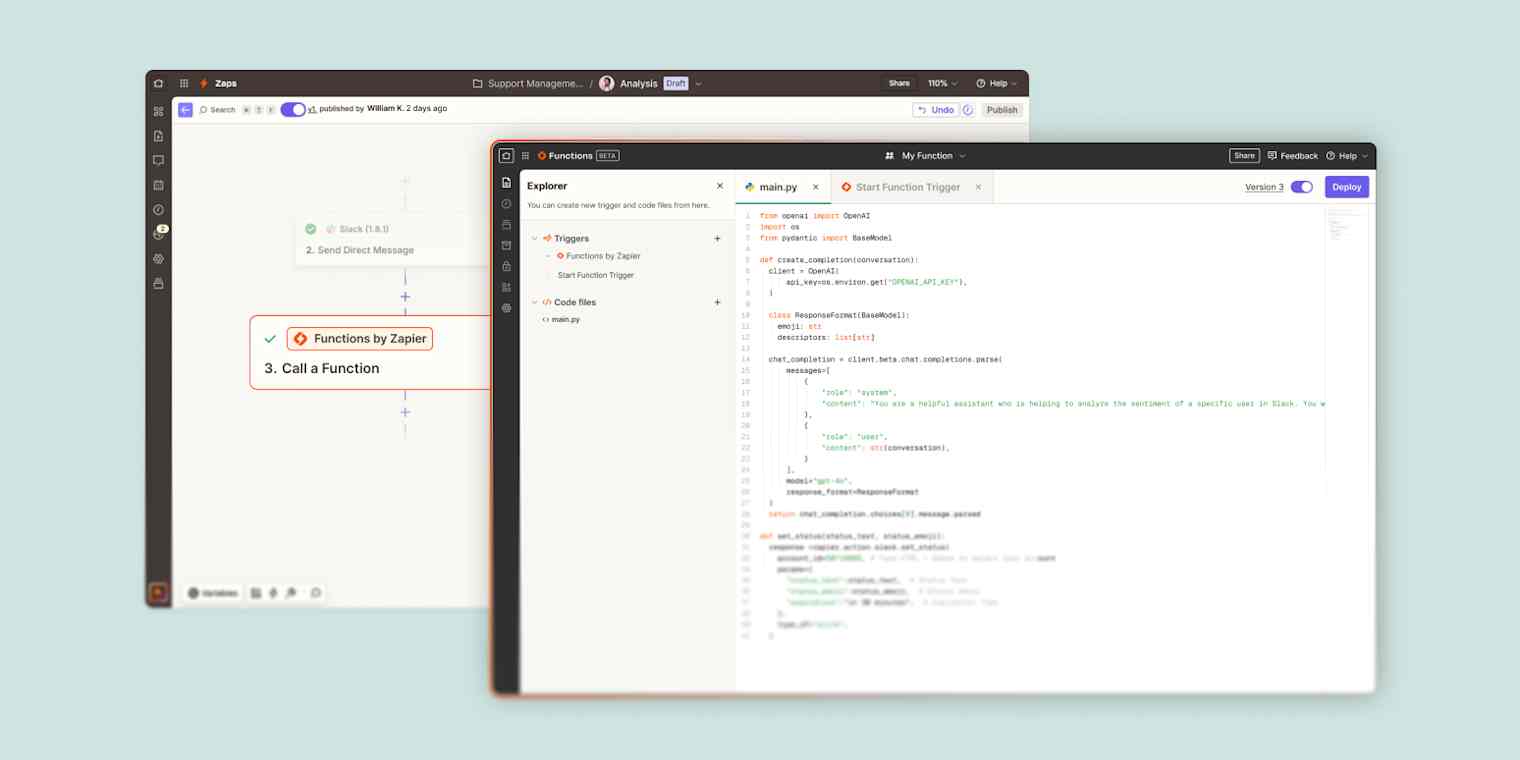Toggle the Version 3 switch
This screenshot has width=1520, height=760.
coord(1302,187)
